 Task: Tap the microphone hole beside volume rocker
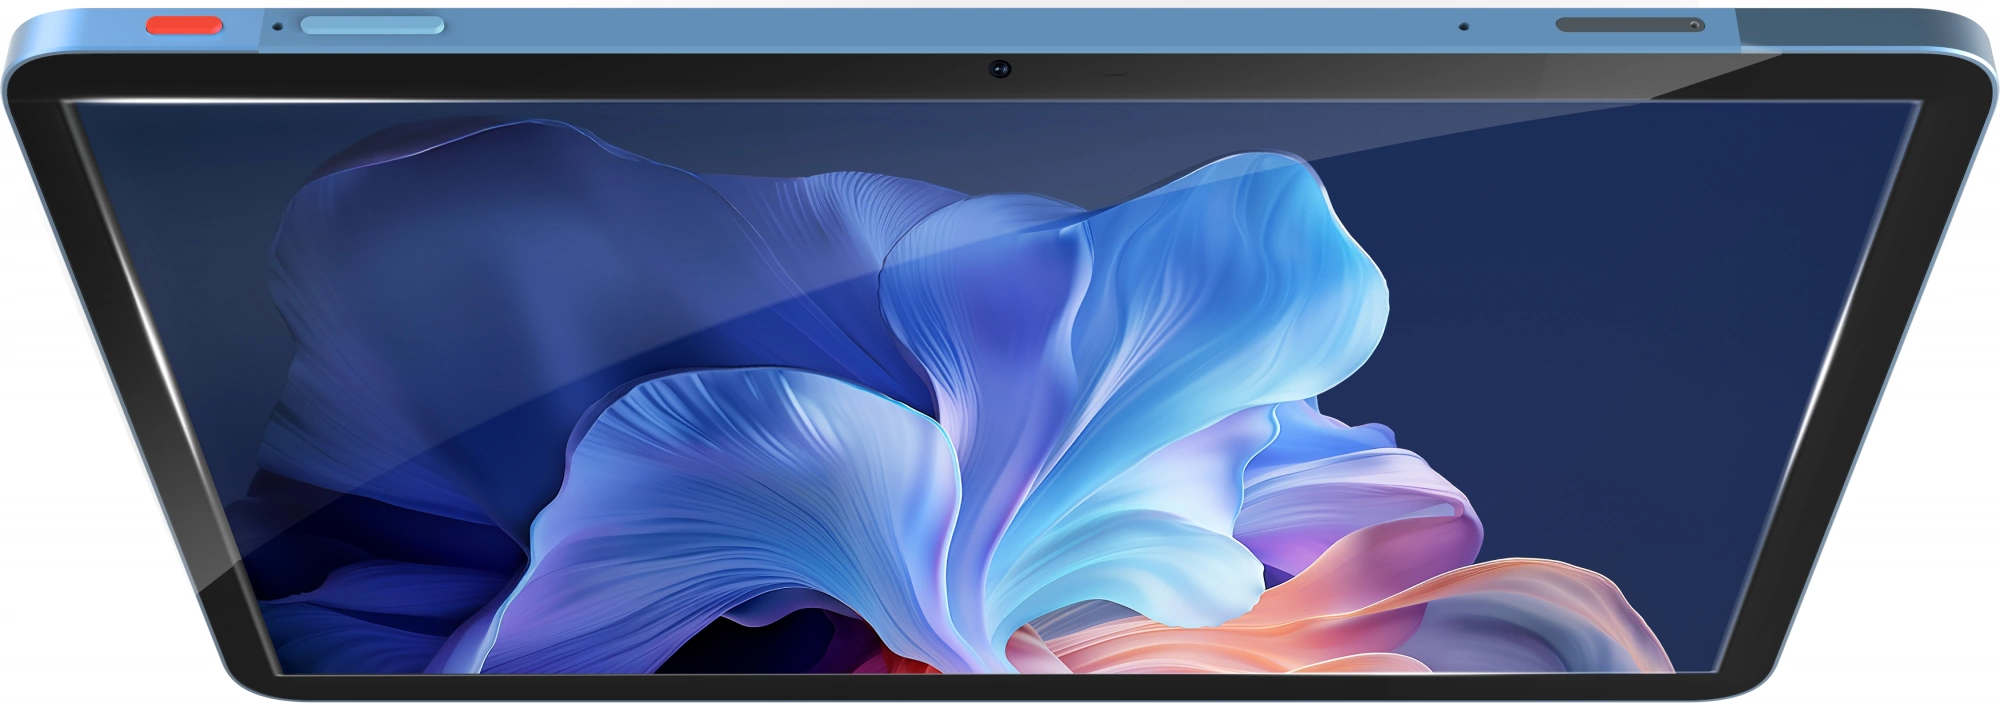point(277,26)
